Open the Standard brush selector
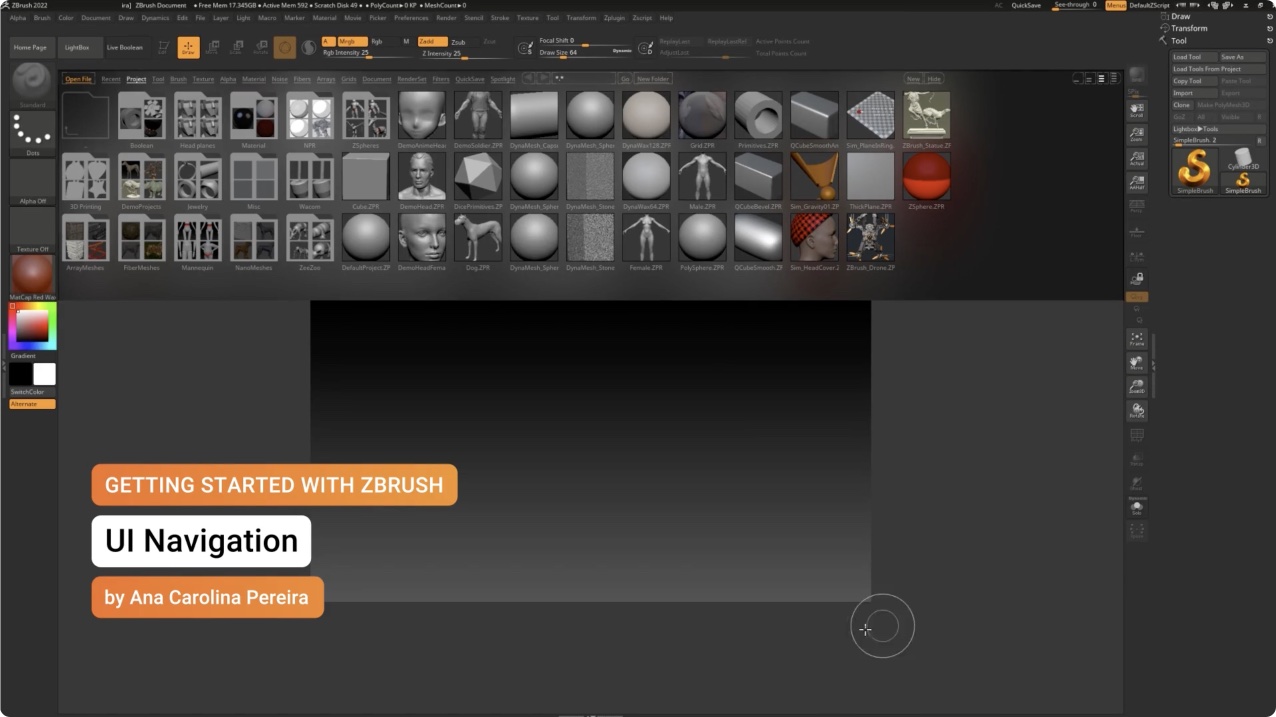Screen dimensions: 1276x717 click(x=33, y=85)
